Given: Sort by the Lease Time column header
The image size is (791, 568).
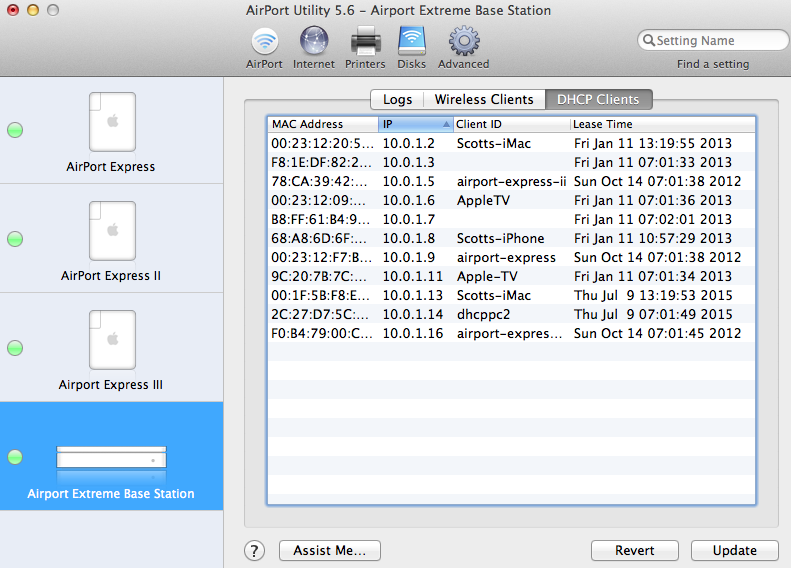Looking at the screenshot, I should (x=662, y=124).
